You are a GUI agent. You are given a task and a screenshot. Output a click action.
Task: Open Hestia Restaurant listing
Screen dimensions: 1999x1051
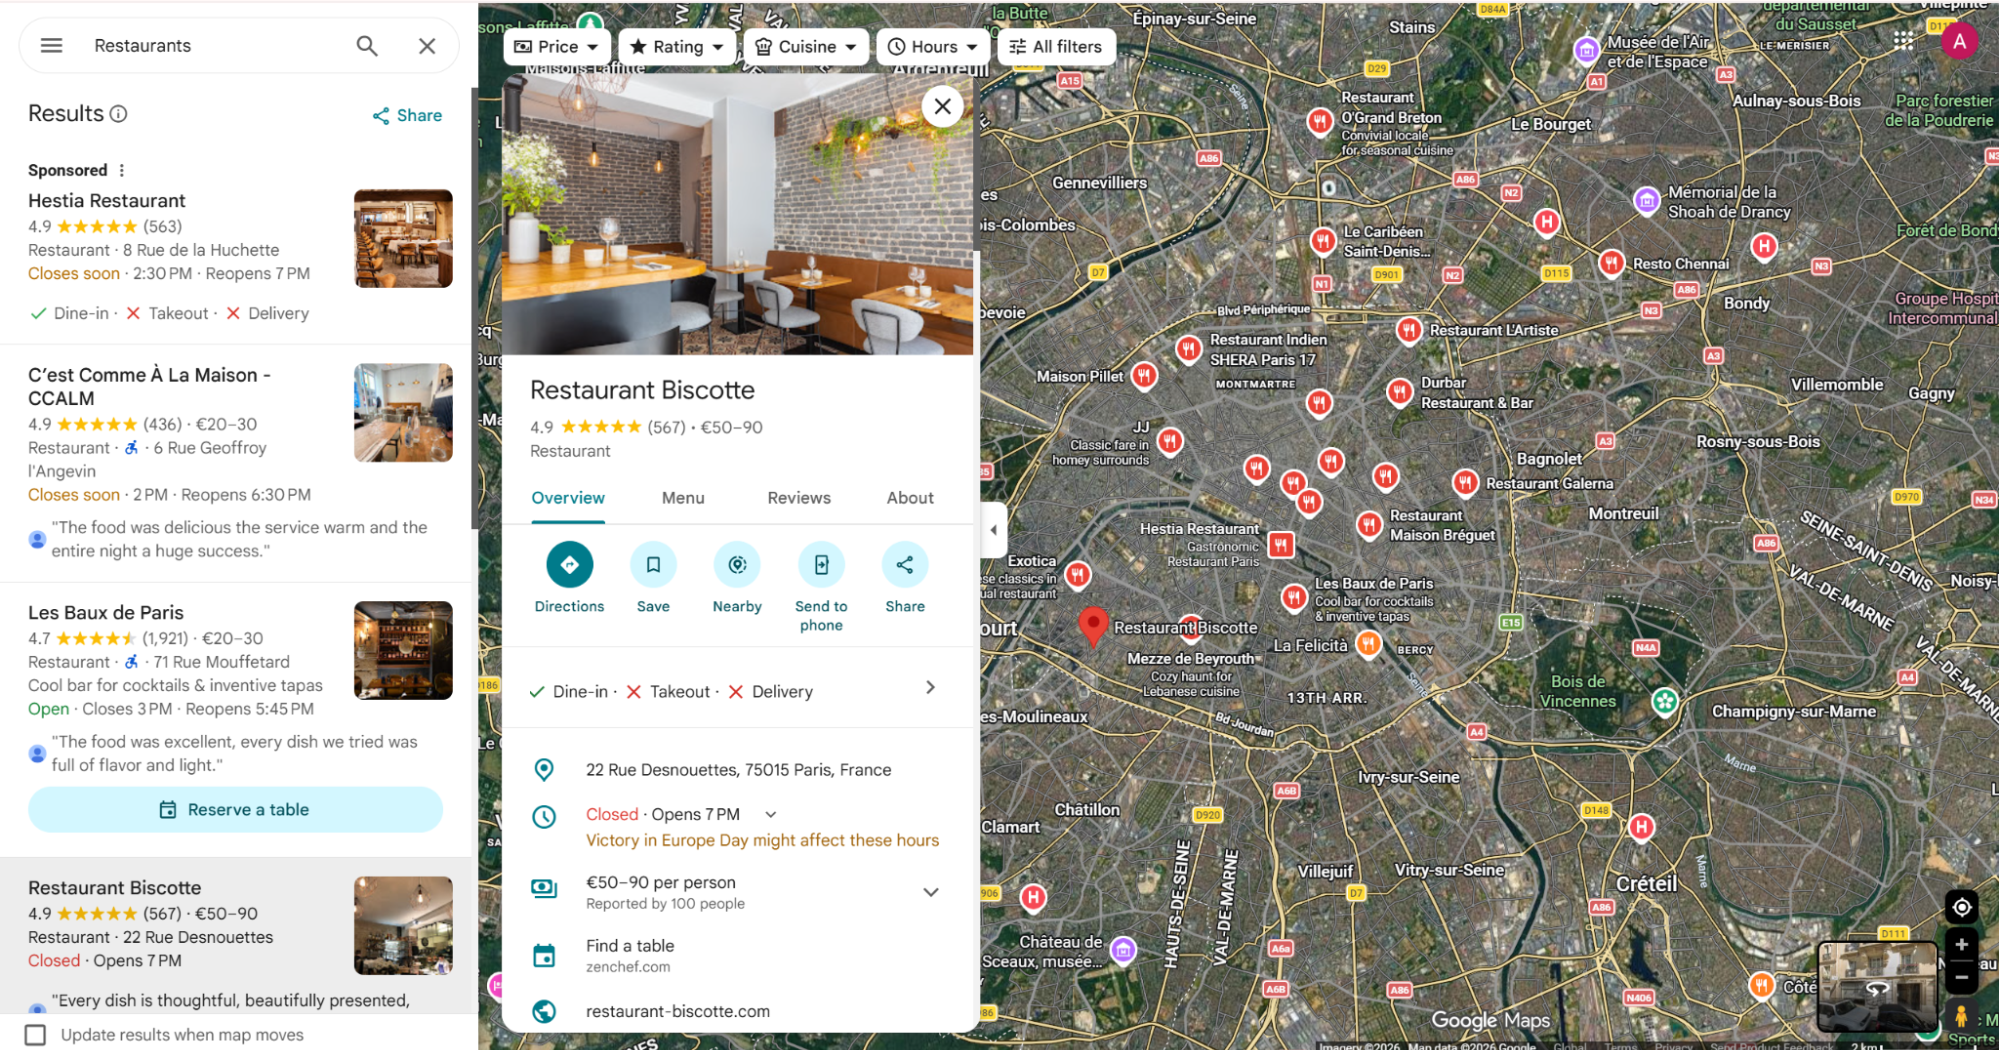point(107,201)
